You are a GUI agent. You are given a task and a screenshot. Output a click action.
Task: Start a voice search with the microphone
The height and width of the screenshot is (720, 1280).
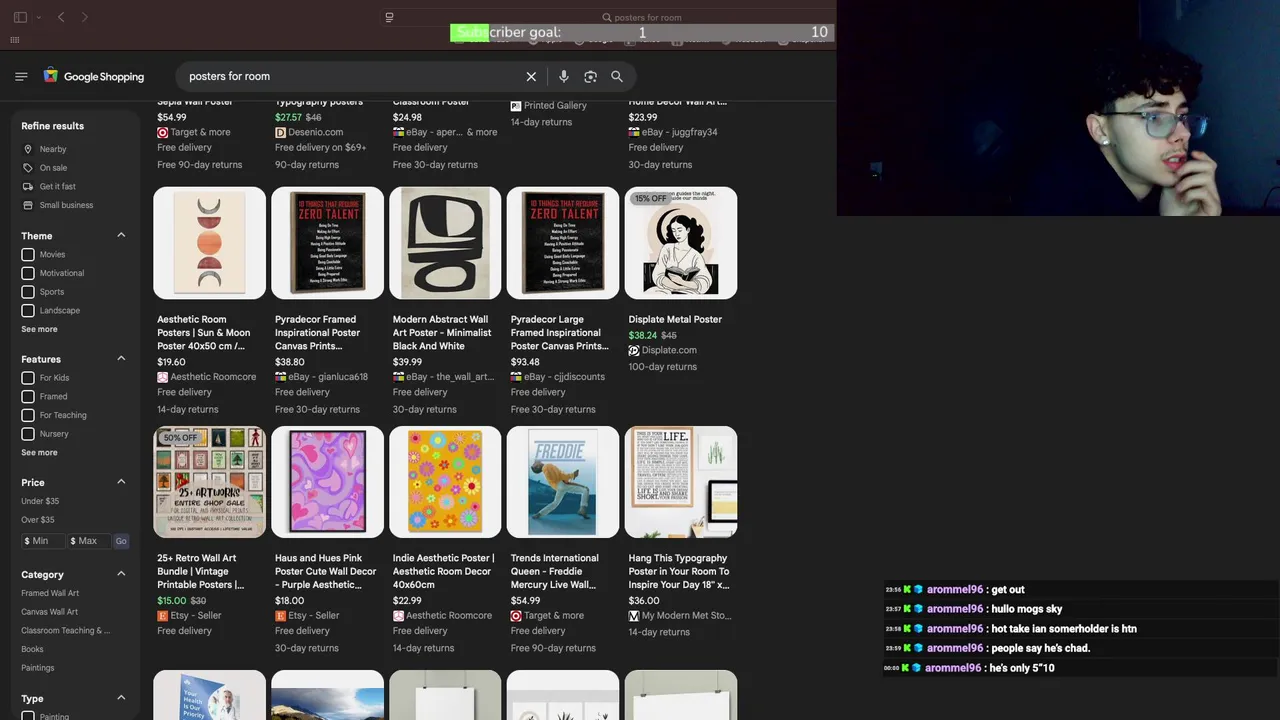[564, 76]
